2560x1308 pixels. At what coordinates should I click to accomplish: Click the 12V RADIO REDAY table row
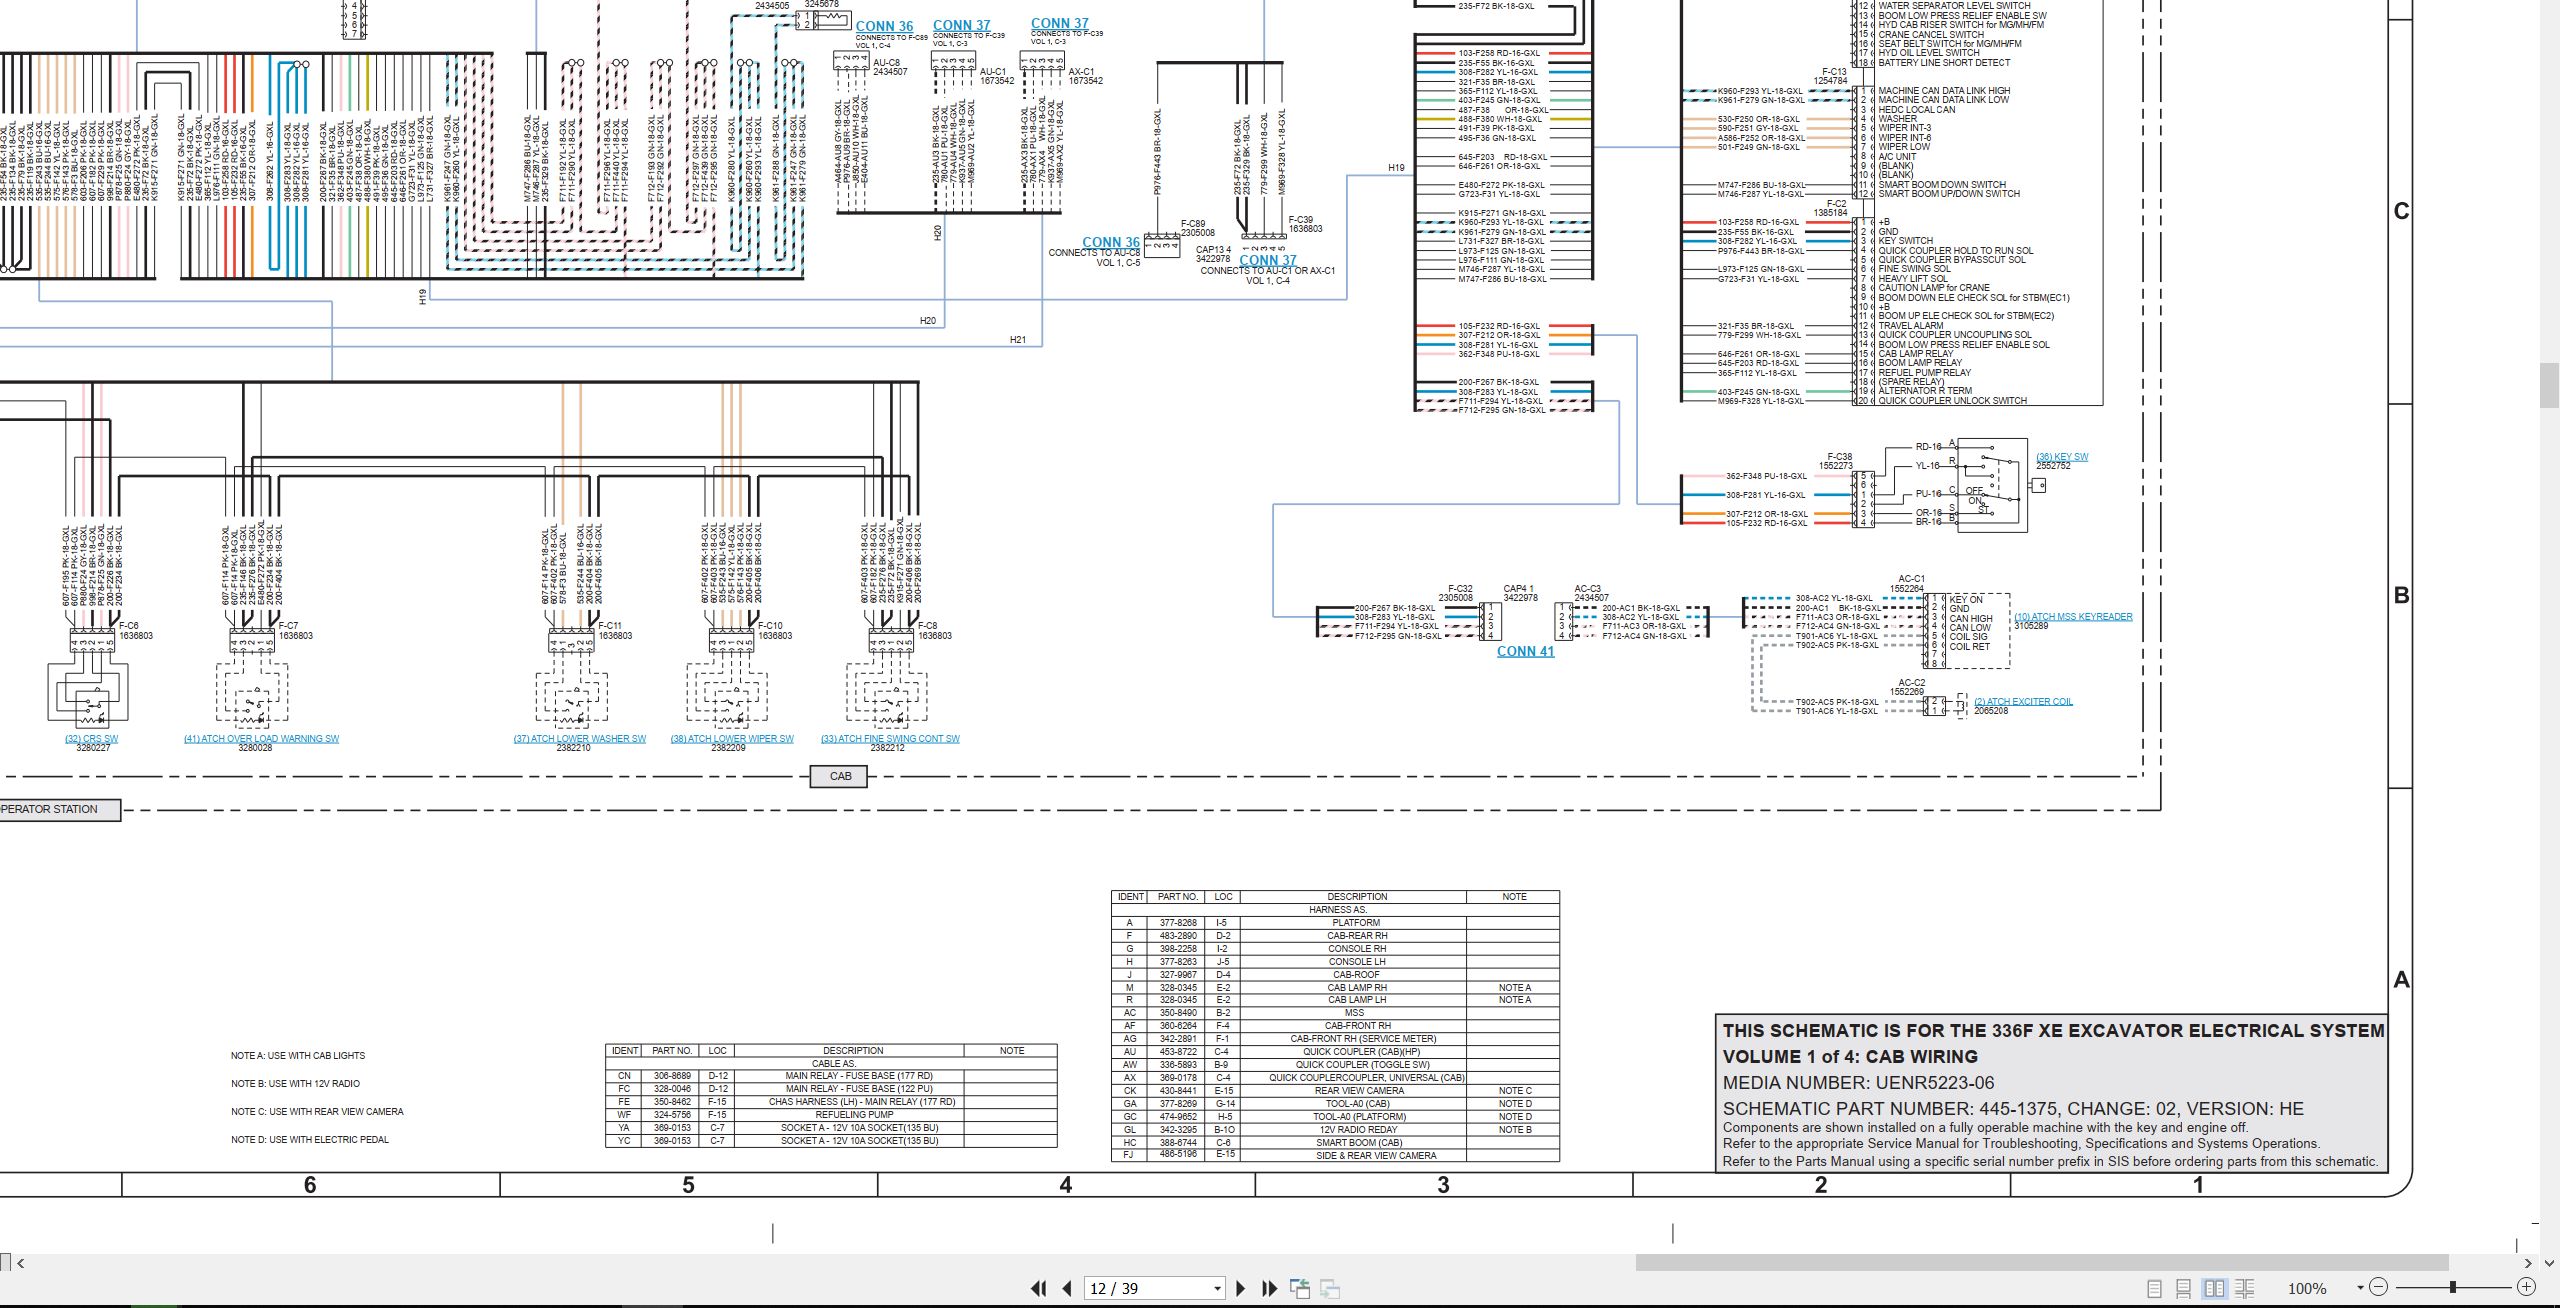click(1335, 1130)
